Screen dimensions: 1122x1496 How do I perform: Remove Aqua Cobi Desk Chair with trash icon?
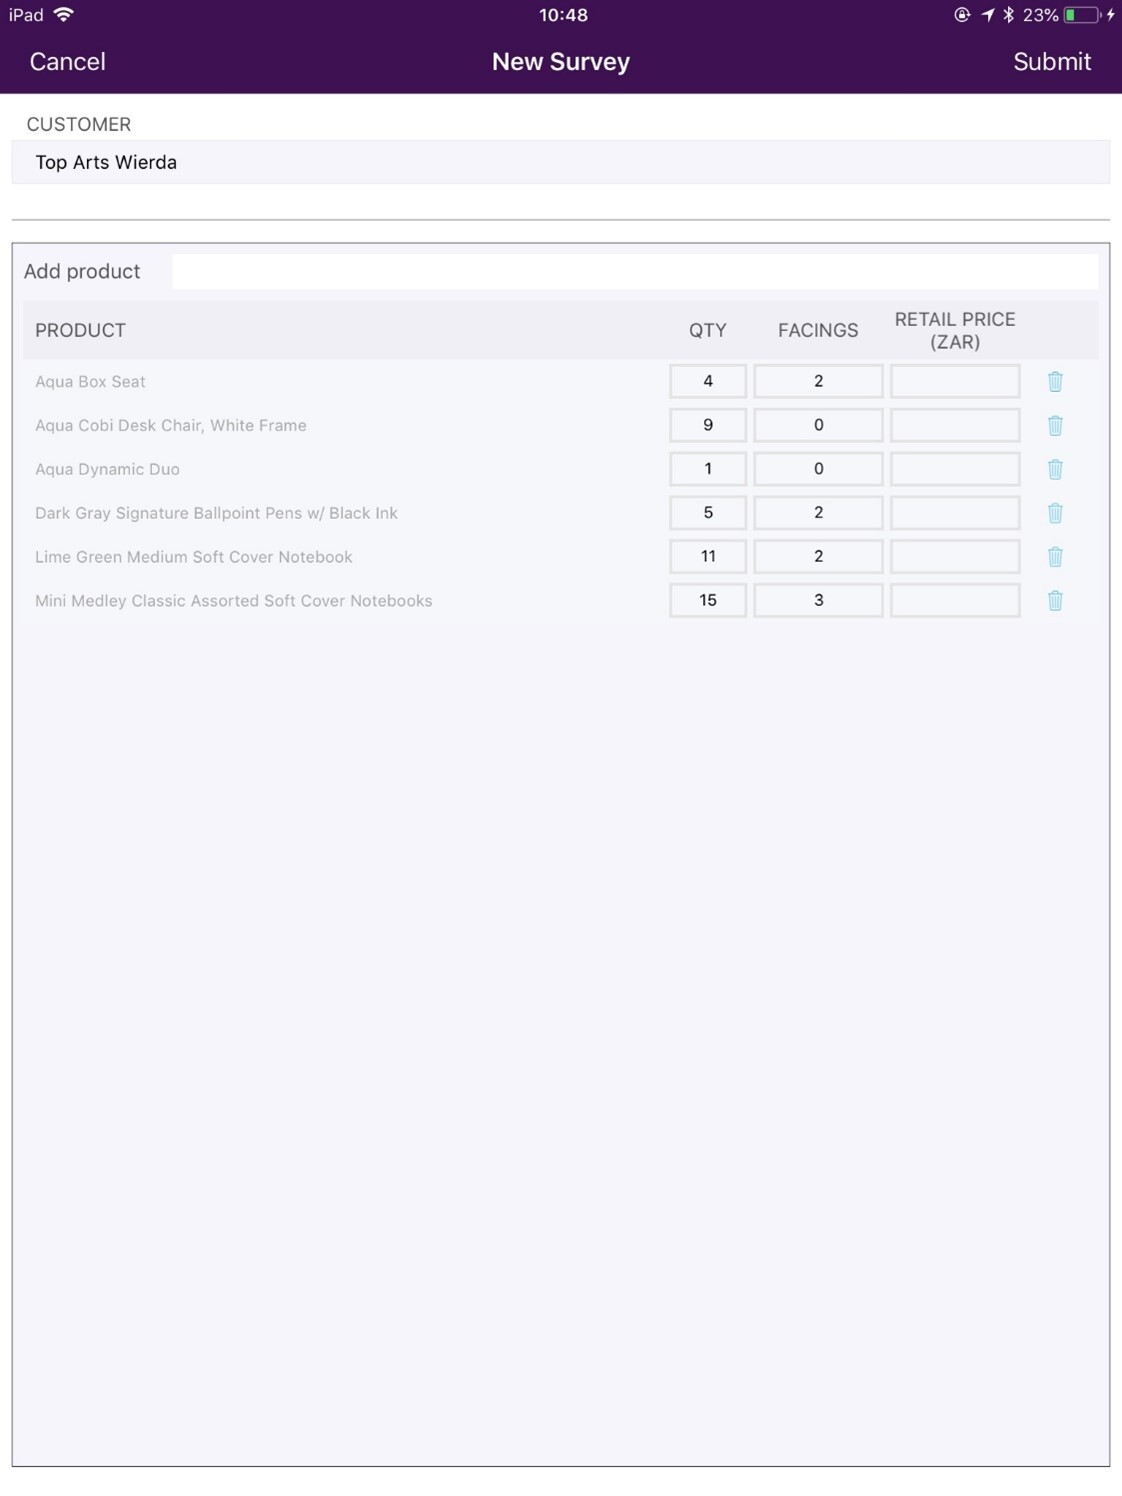pos(1055,425)
